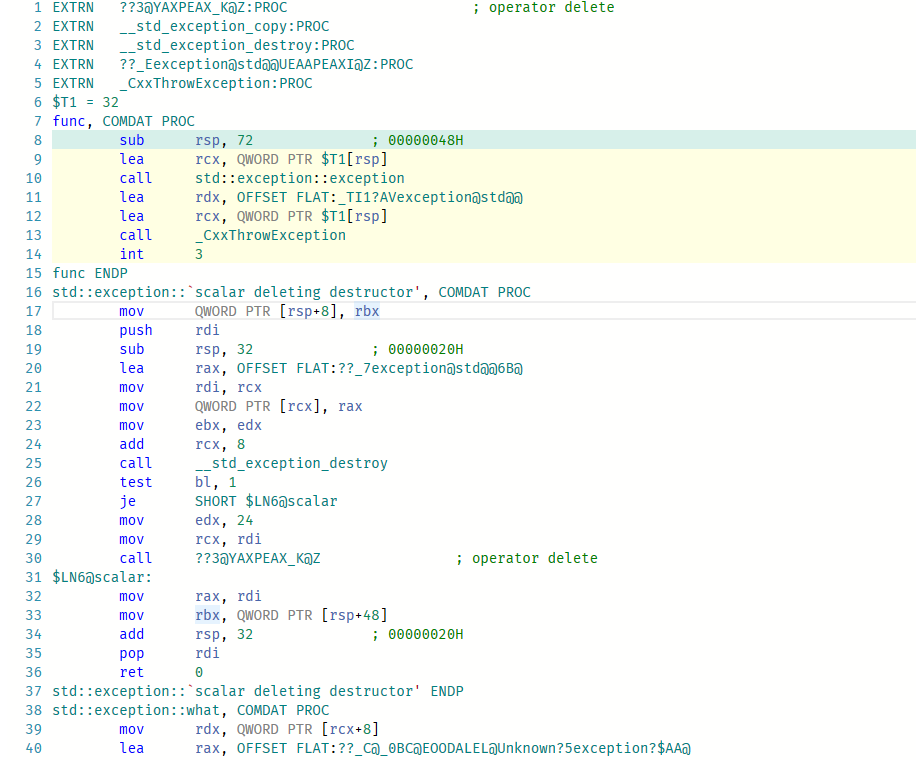
Task: Click highlighted 'rbx' on line 33
Action: (207, 615)
